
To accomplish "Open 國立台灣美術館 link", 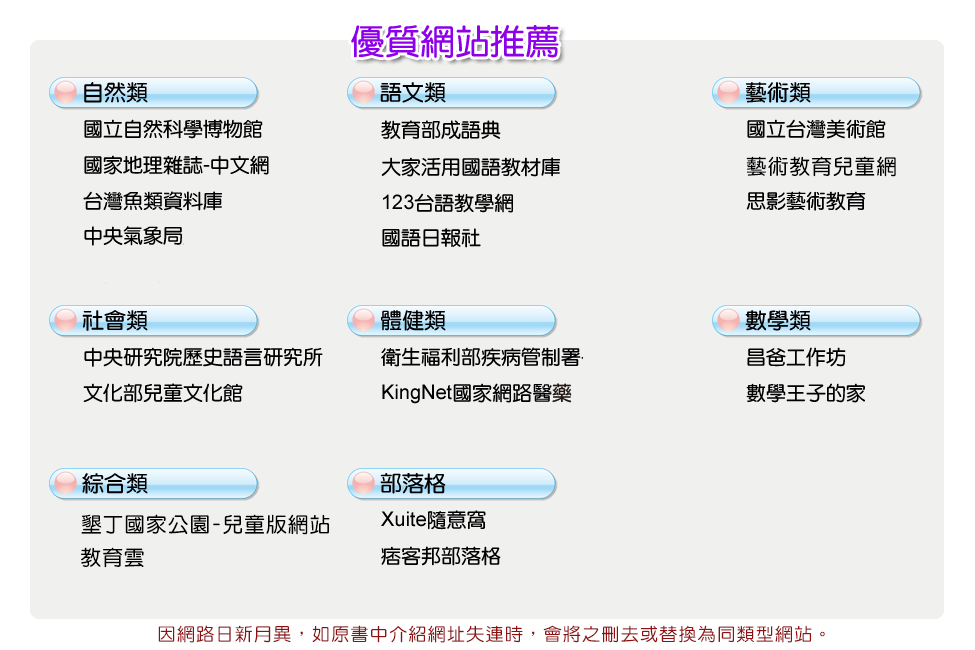I will (816, 129).
